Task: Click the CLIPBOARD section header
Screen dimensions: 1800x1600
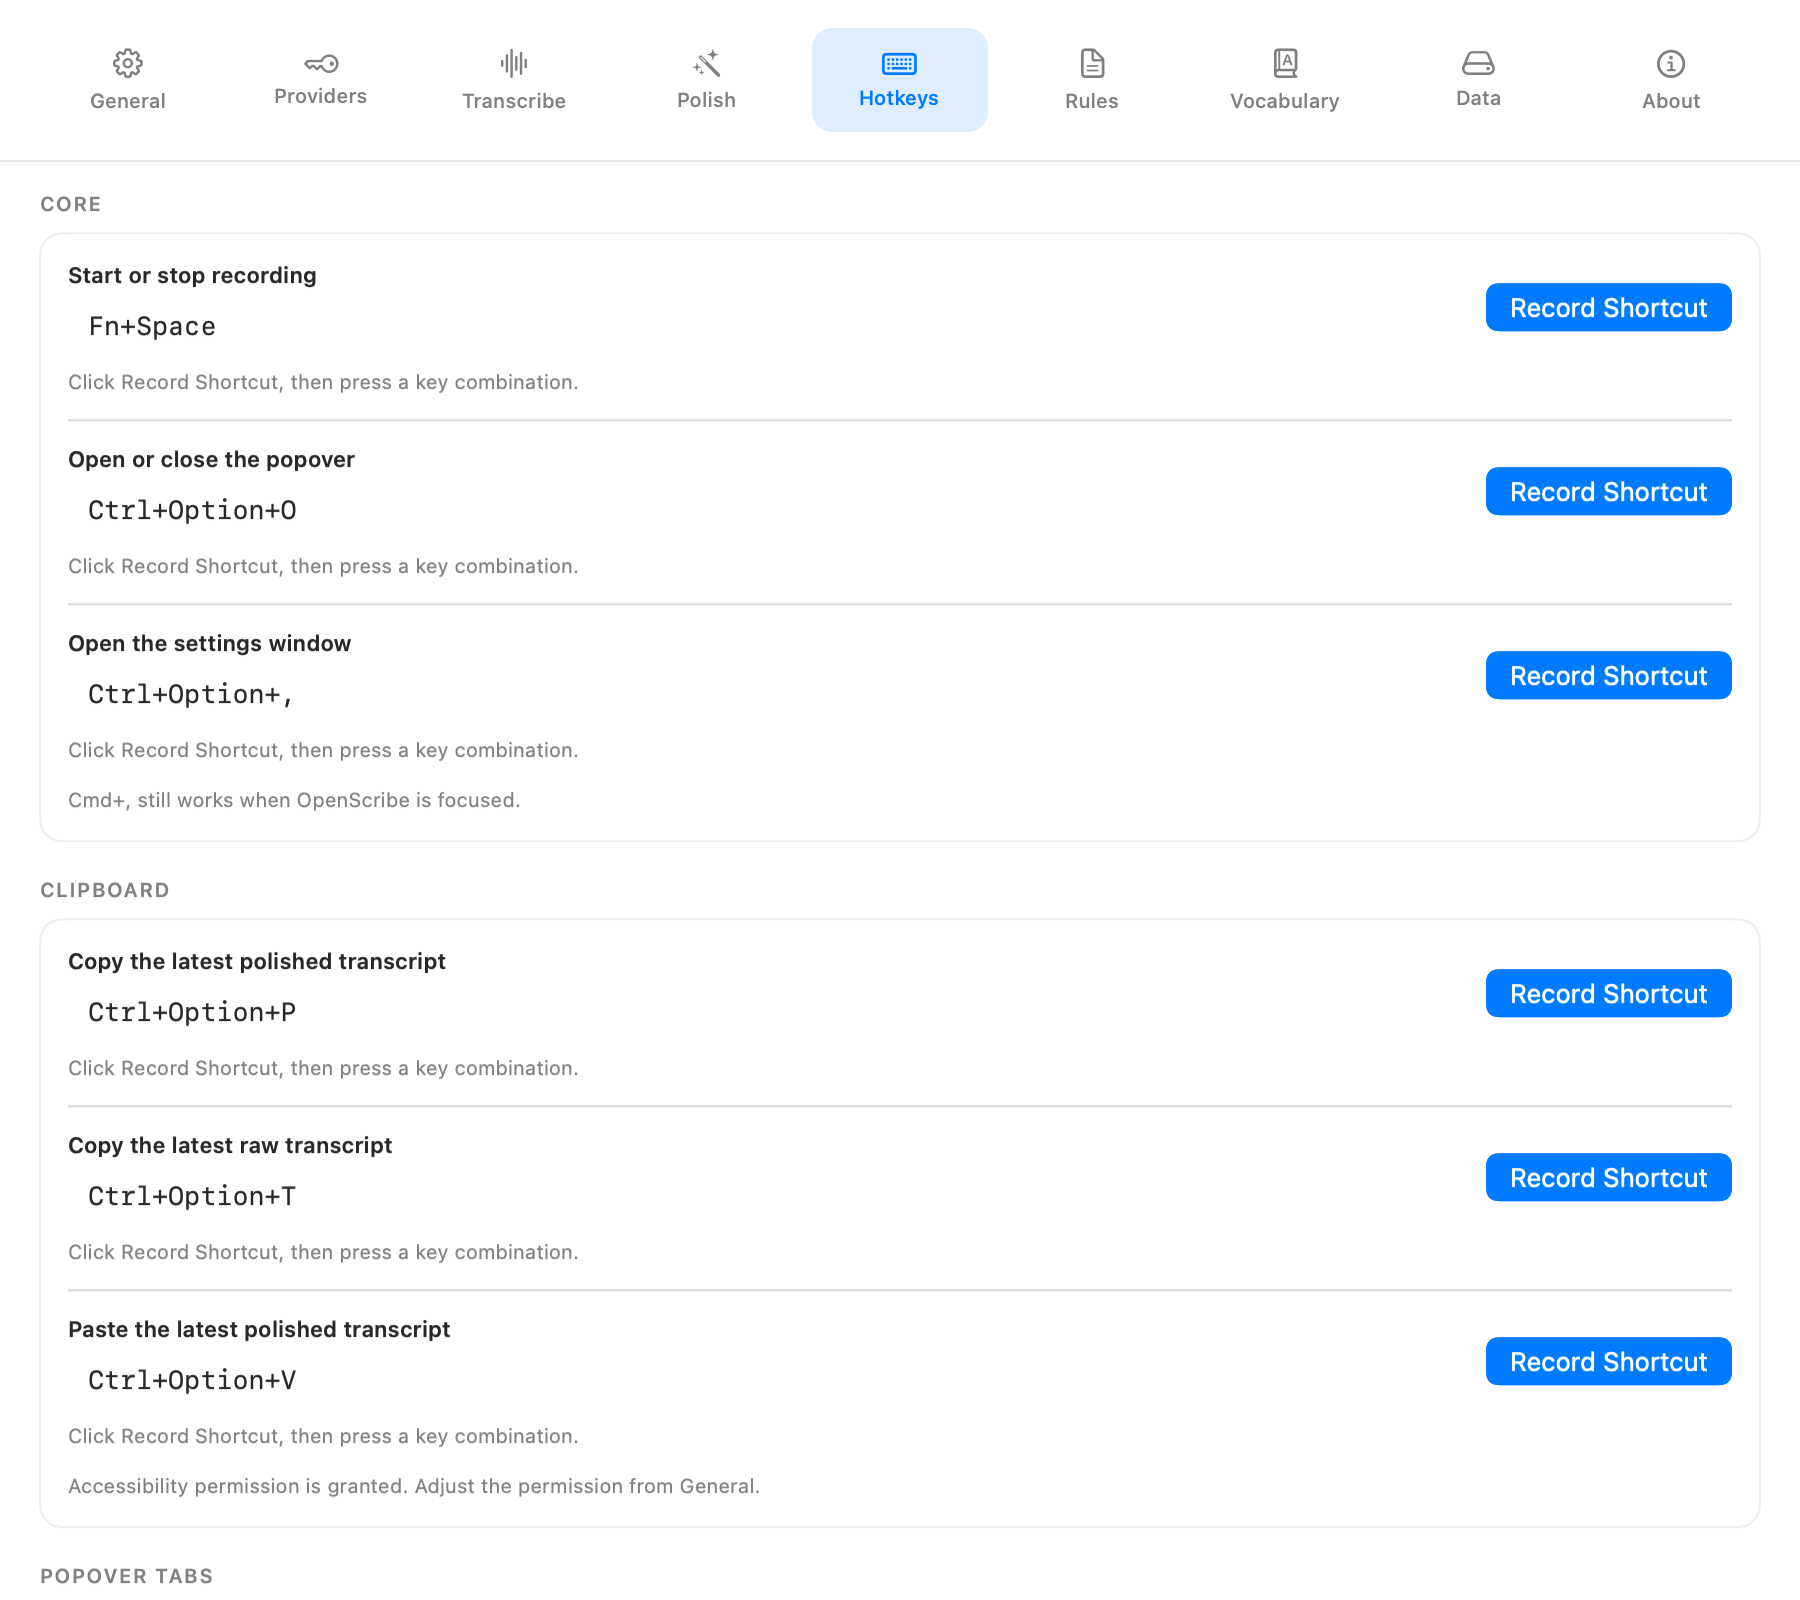Action: point(105,890)
